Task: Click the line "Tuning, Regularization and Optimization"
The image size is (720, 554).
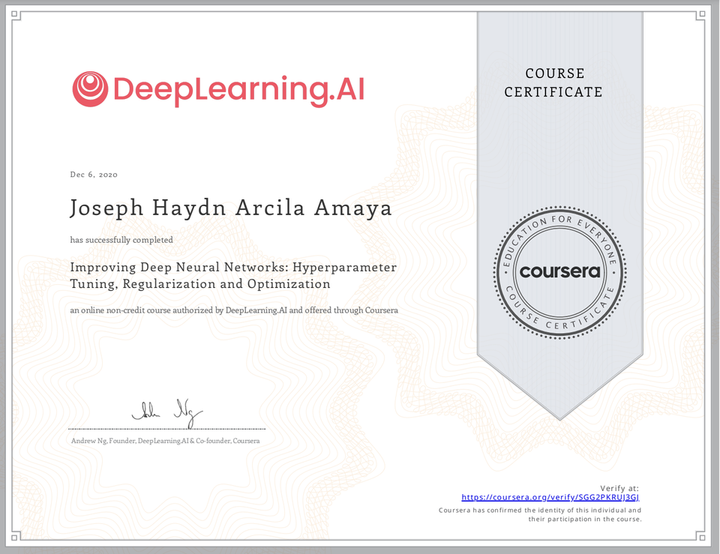Action: coord(200,284)
